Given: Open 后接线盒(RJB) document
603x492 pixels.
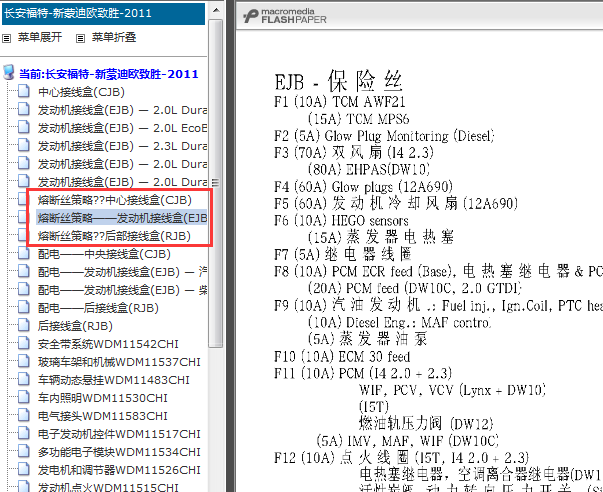Looking at the screenshot, I should pyautogui.click(x=75, y=326).
